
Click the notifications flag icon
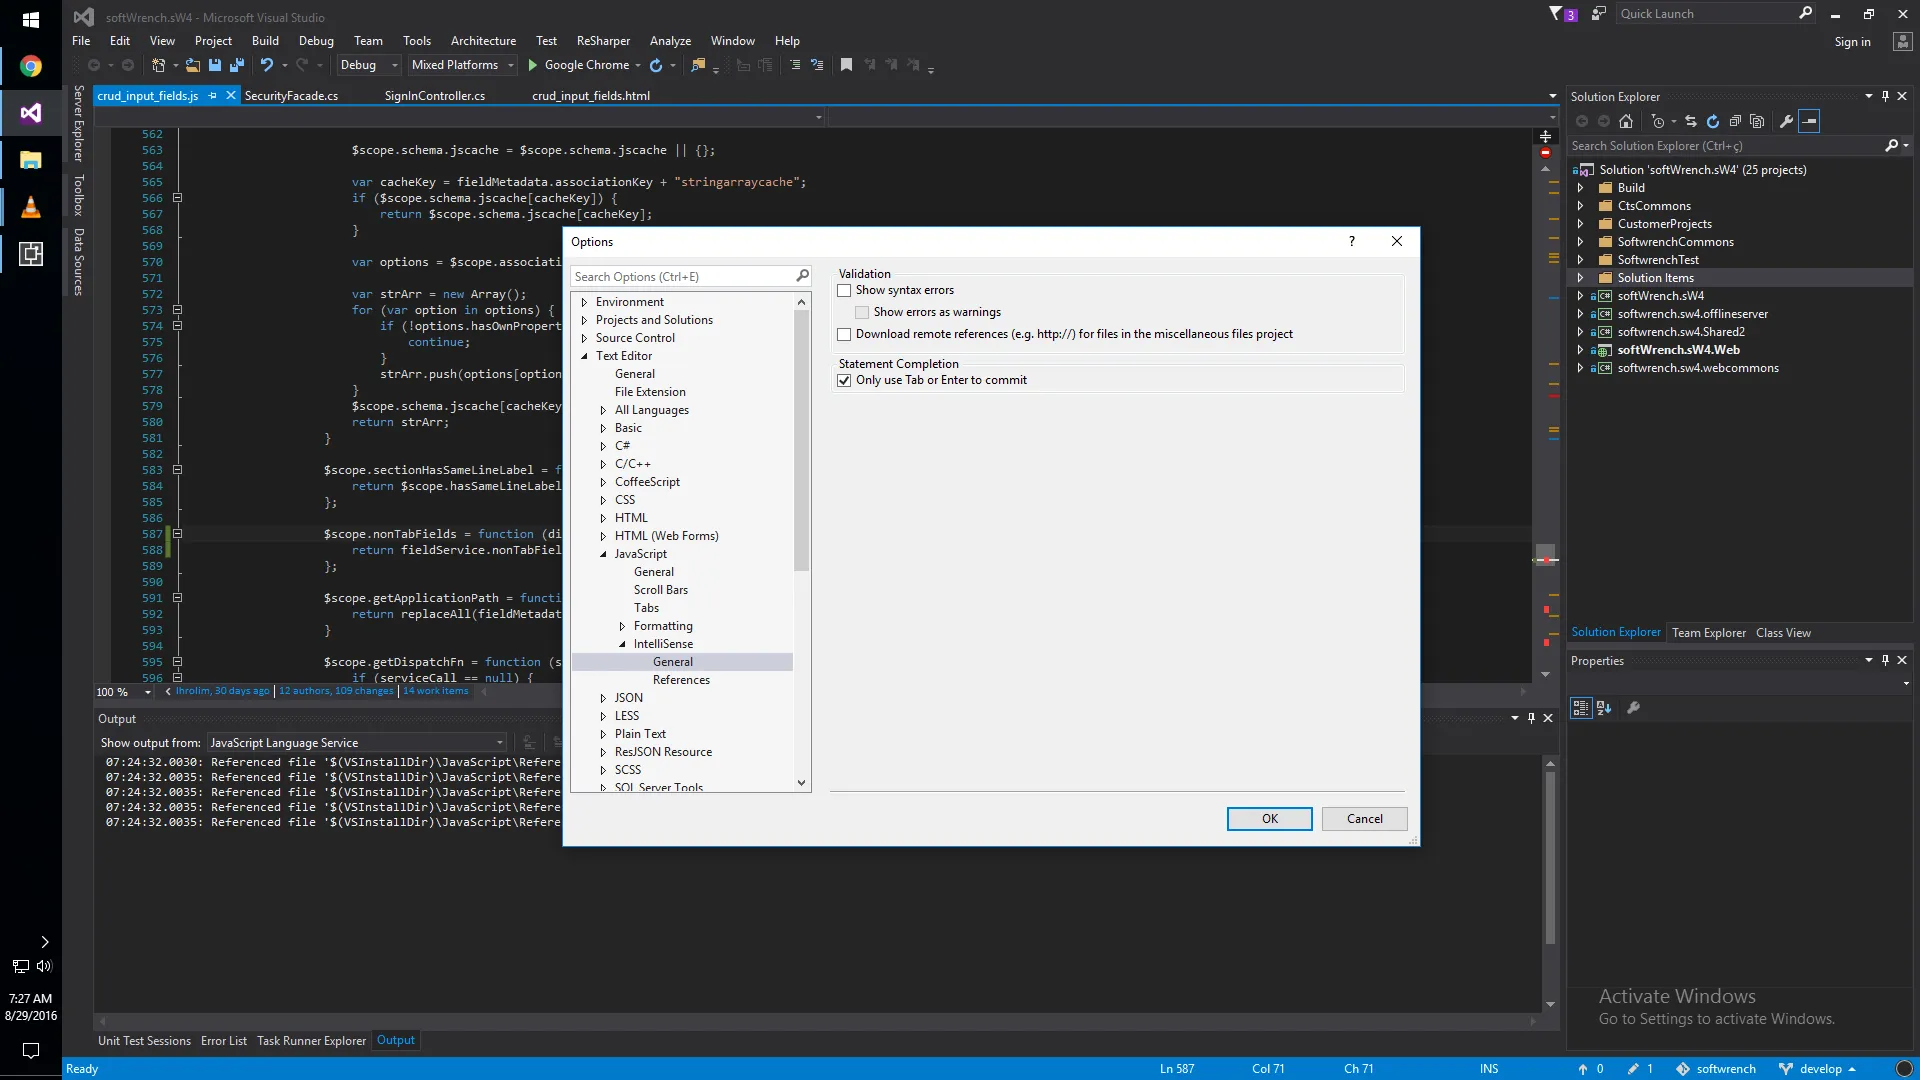(1556, 14)
